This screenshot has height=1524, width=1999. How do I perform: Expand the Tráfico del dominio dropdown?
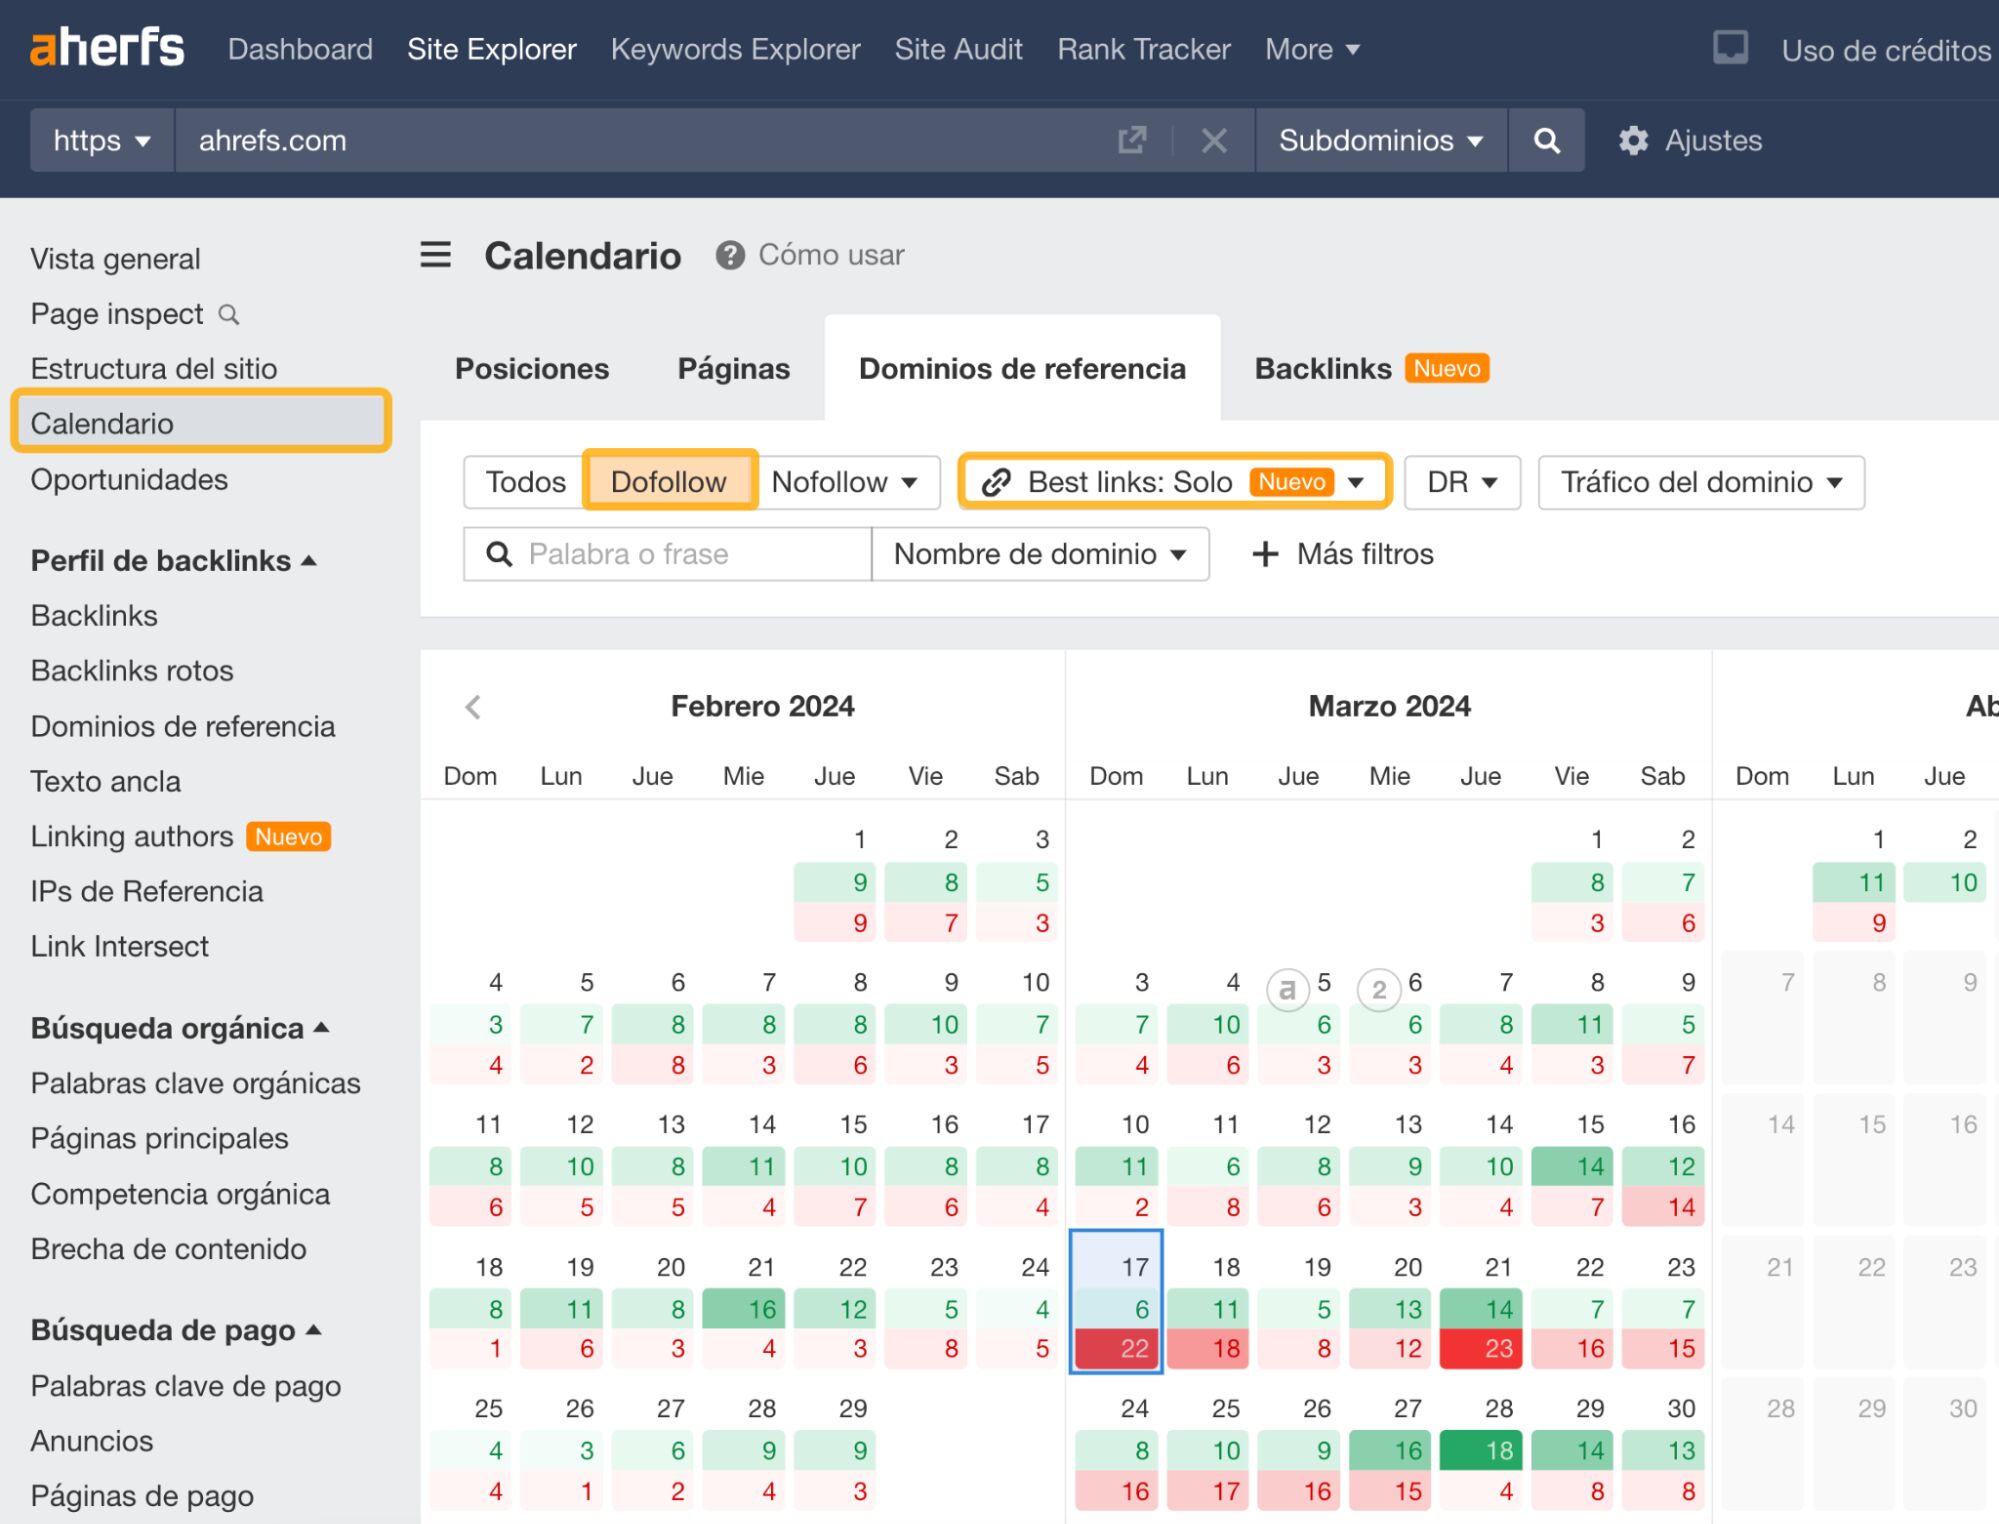click(x=1699, y=482)
